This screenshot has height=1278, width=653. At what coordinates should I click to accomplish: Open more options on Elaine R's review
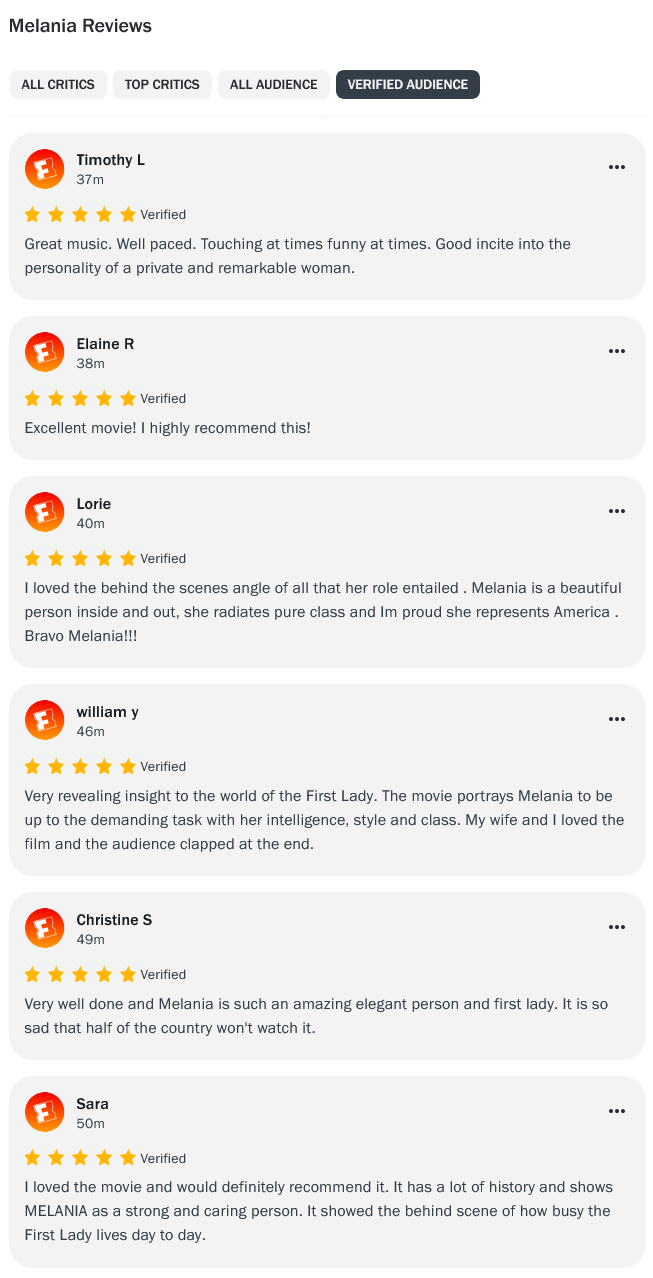[x=617, y=351]
